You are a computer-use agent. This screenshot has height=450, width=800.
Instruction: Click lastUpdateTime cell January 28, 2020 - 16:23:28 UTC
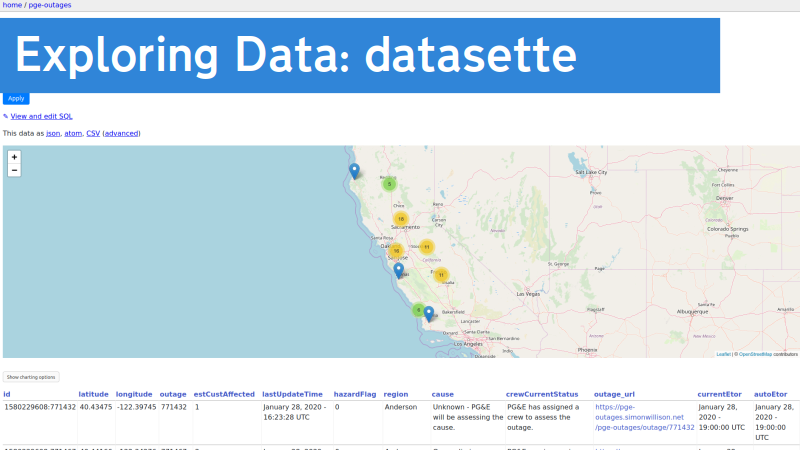click(295, 412)
